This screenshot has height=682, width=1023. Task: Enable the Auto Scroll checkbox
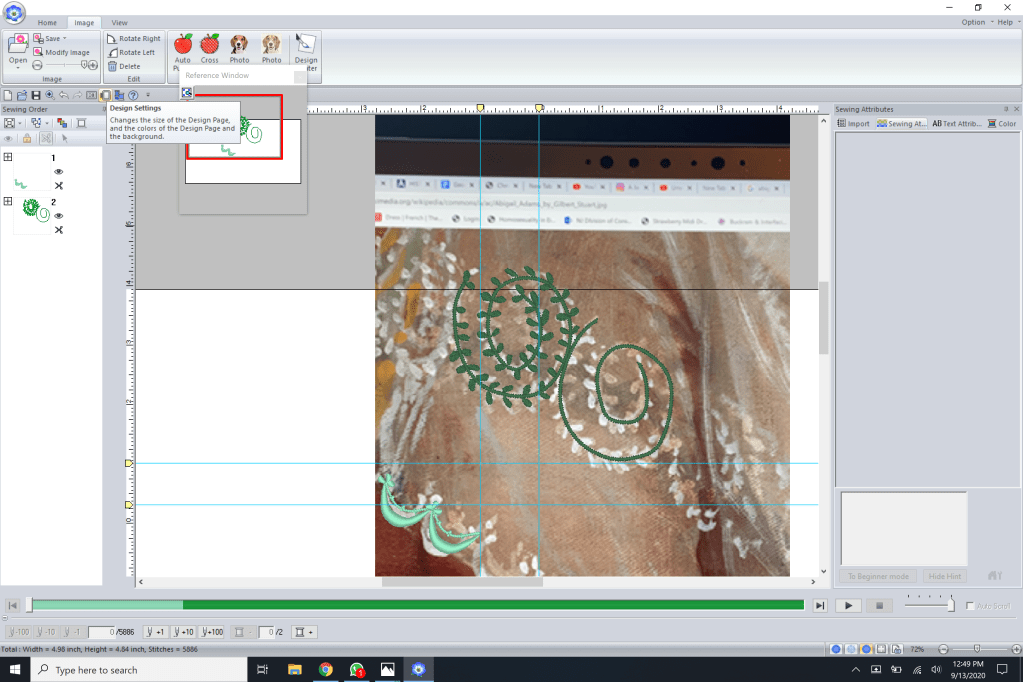pyautogui.click(x=970, y=606)
